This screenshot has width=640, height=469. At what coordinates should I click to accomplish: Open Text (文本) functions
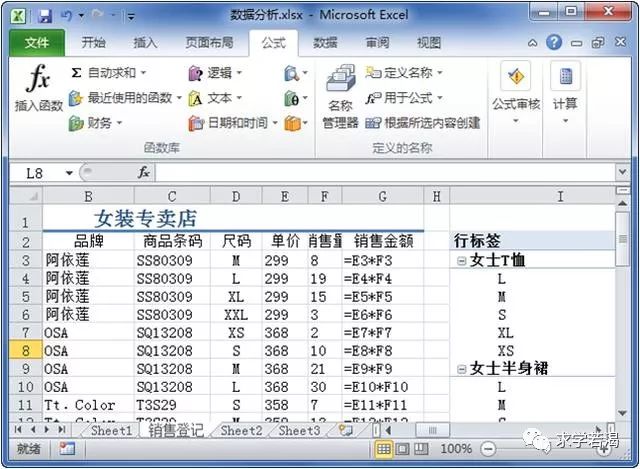[x=215, y=98]
